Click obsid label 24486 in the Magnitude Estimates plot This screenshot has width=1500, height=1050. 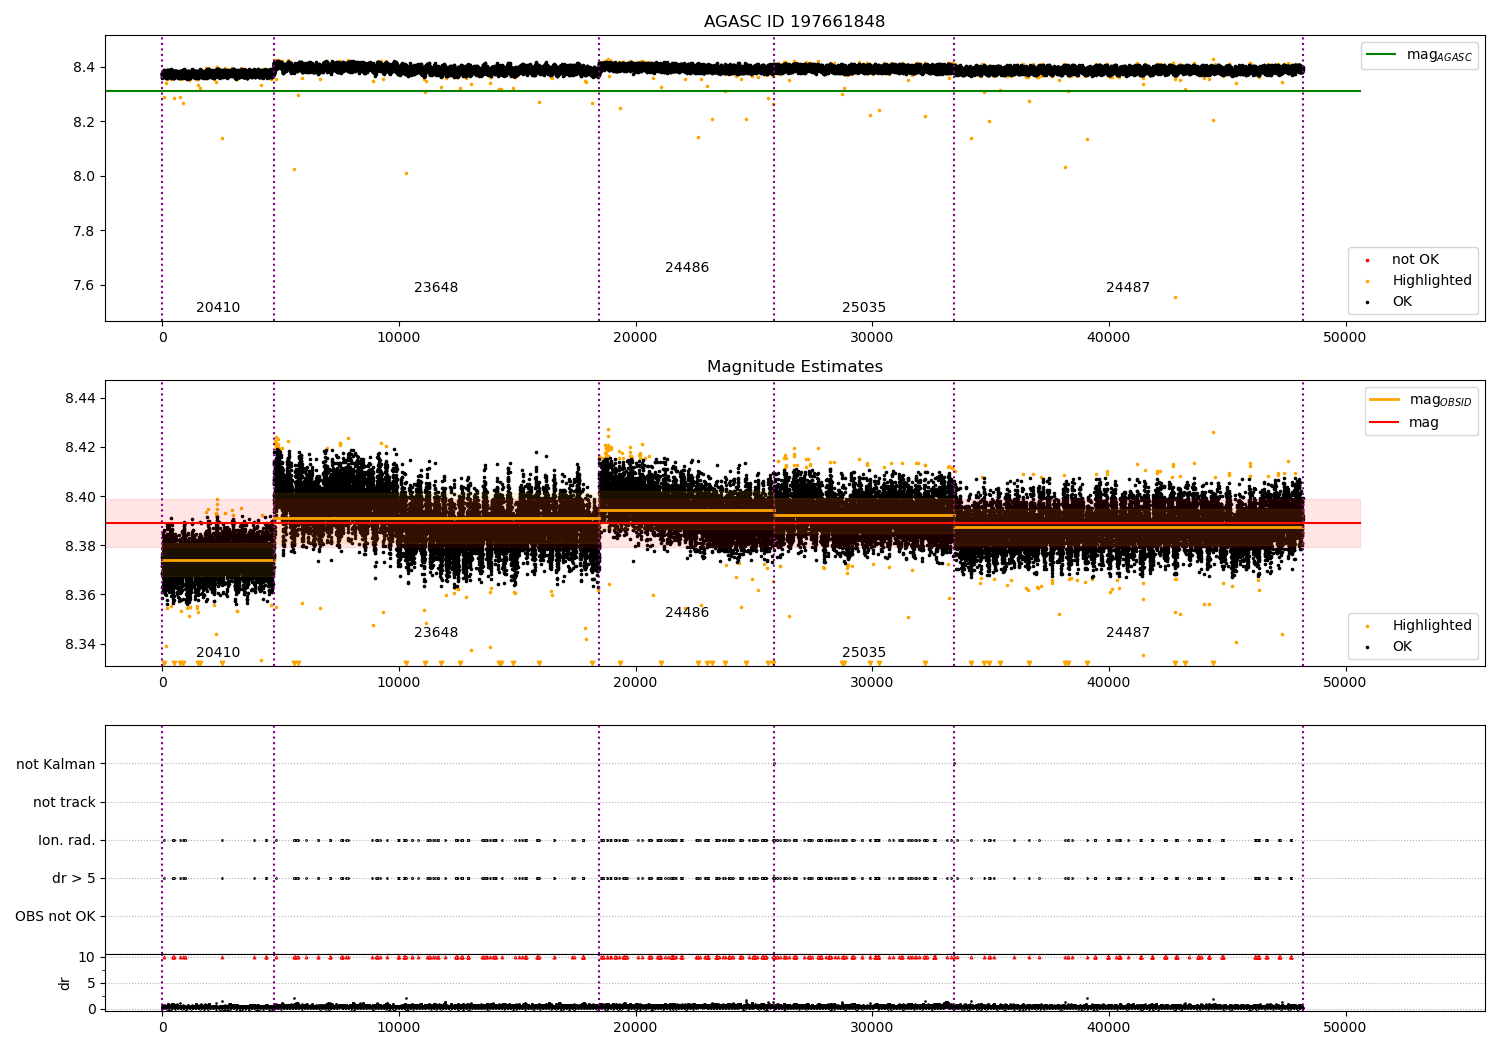[687, 613]
